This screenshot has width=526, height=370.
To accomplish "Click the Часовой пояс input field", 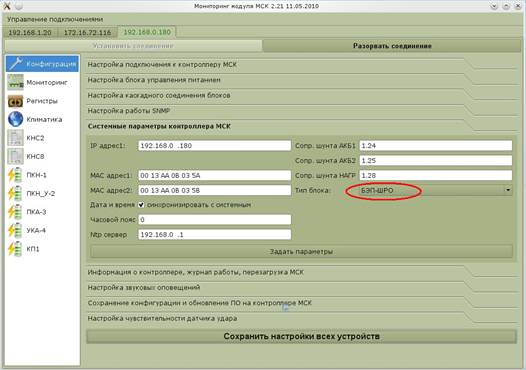I will pos(214,220).
